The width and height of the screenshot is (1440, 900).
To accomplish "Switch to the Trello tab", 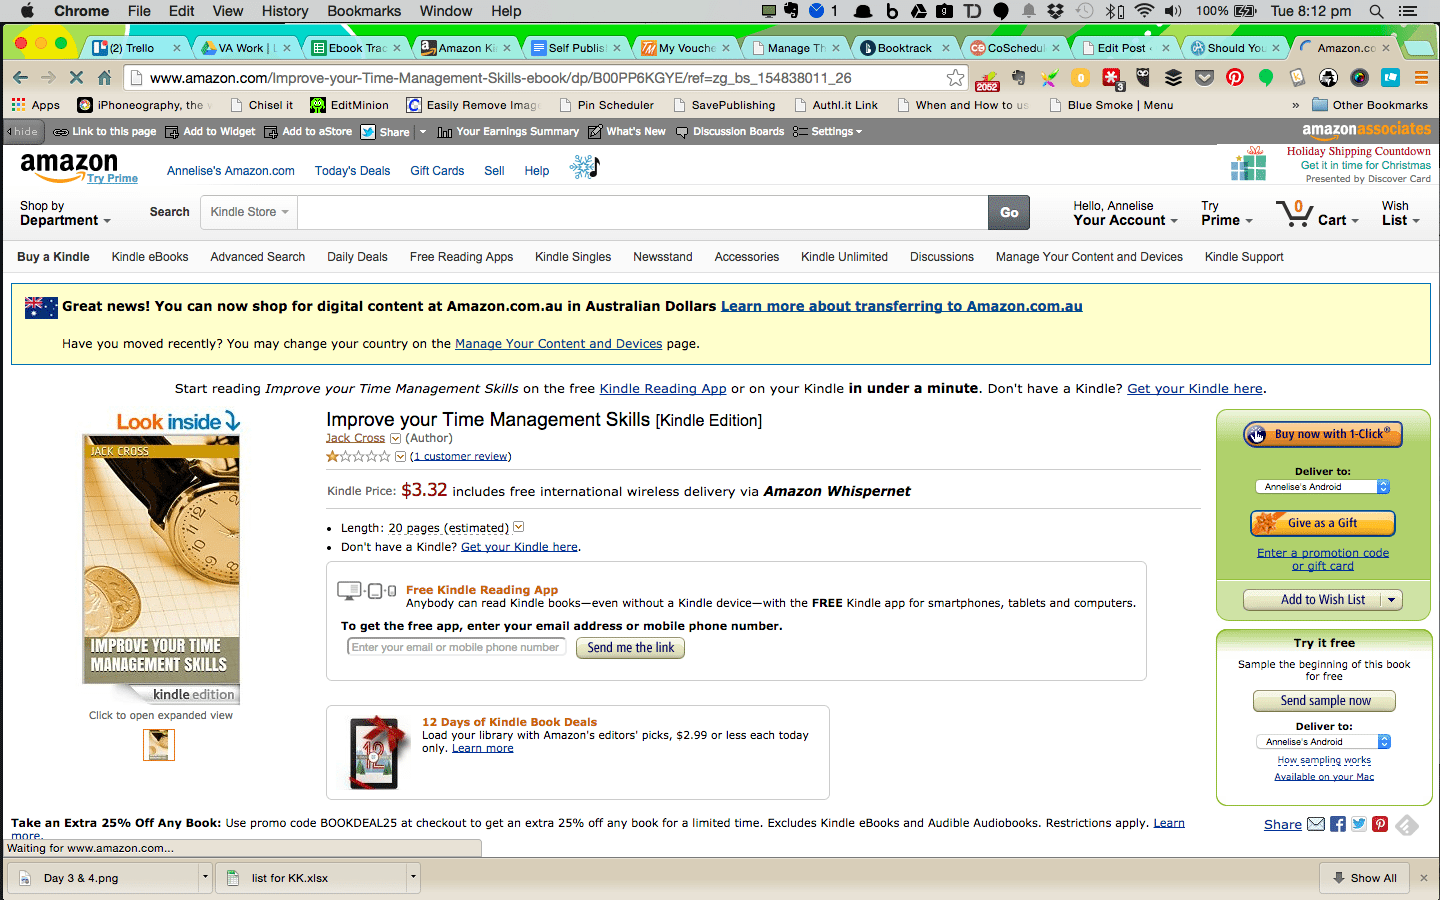I will [137, 48].
